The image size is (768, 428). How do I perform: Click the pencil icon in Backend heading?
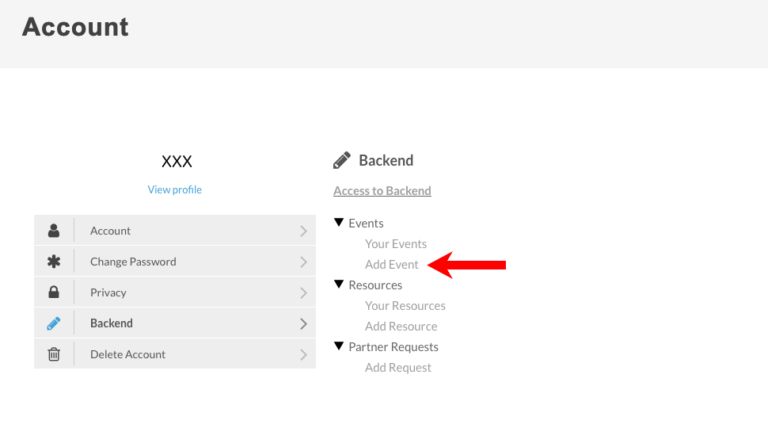(x=342, y=160)
